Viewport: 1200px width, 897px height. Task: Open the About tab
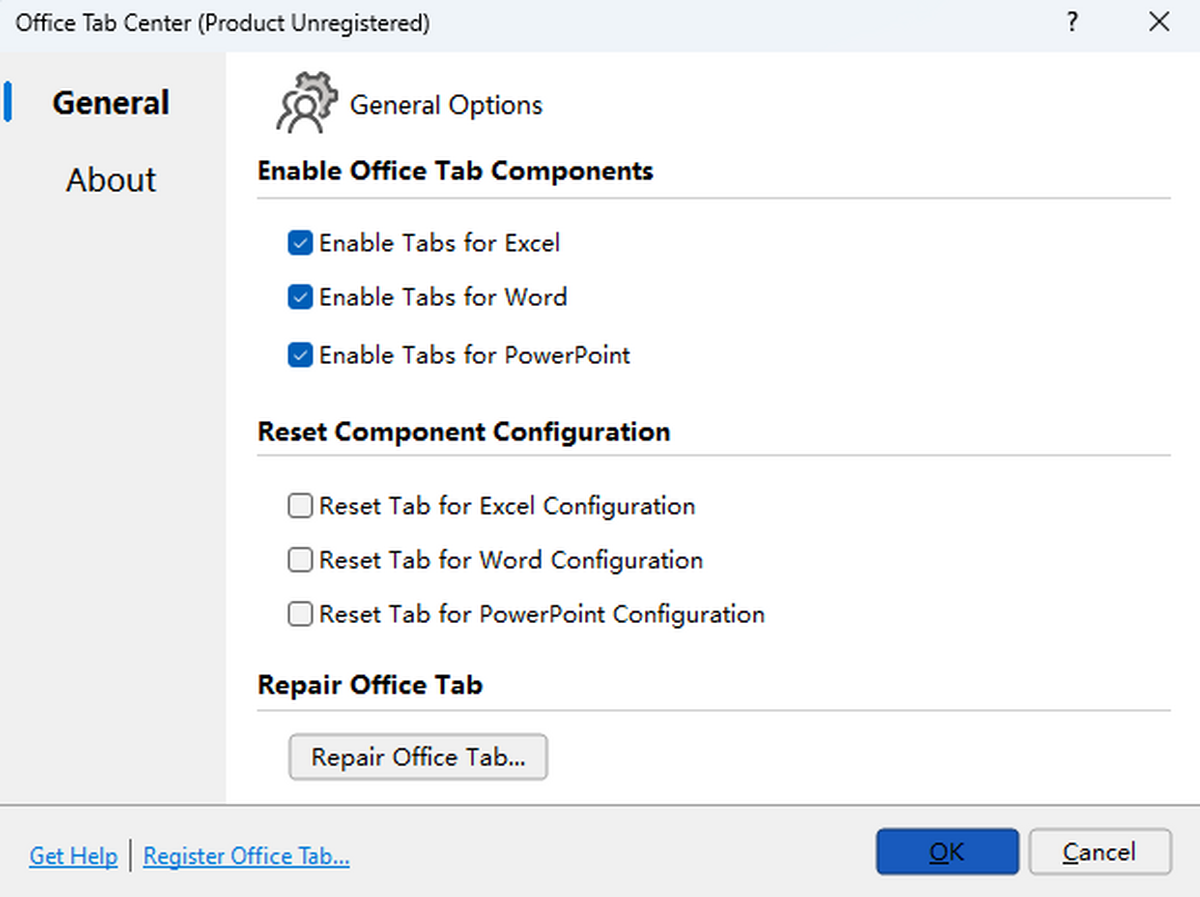111,180
